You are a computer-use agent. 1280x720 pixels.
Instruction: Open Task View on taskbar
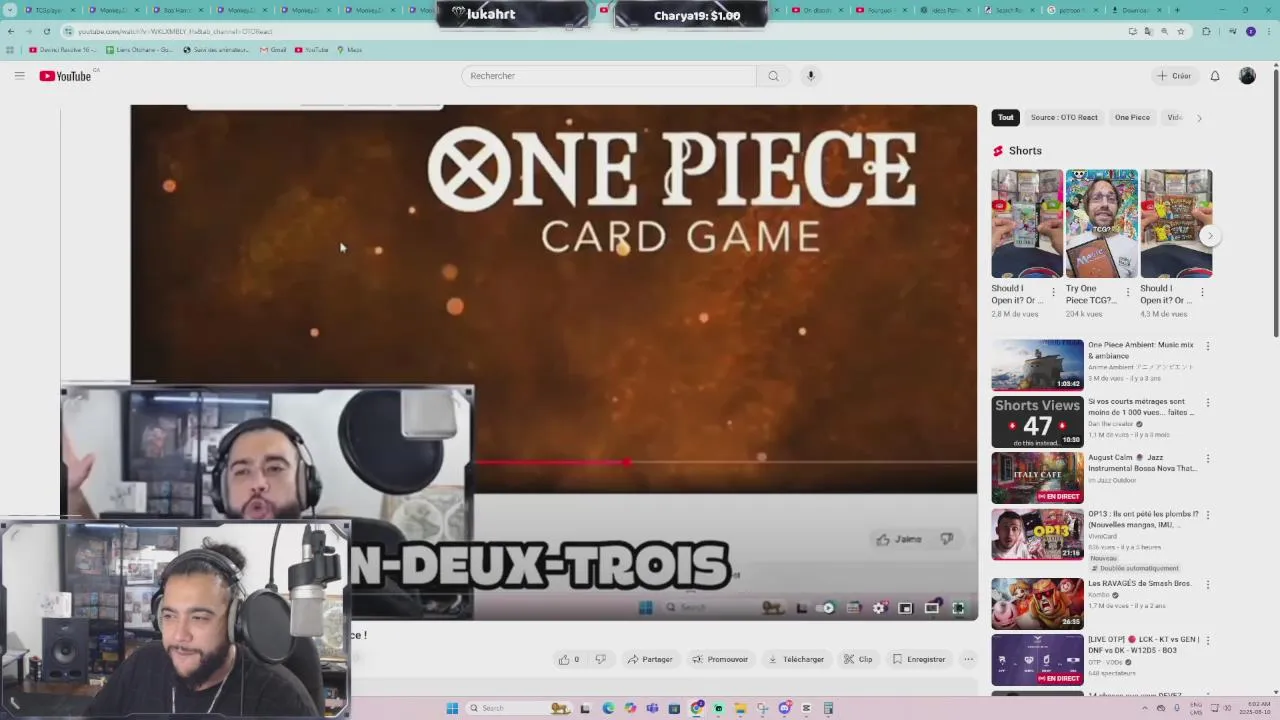(x=586, y=708)
